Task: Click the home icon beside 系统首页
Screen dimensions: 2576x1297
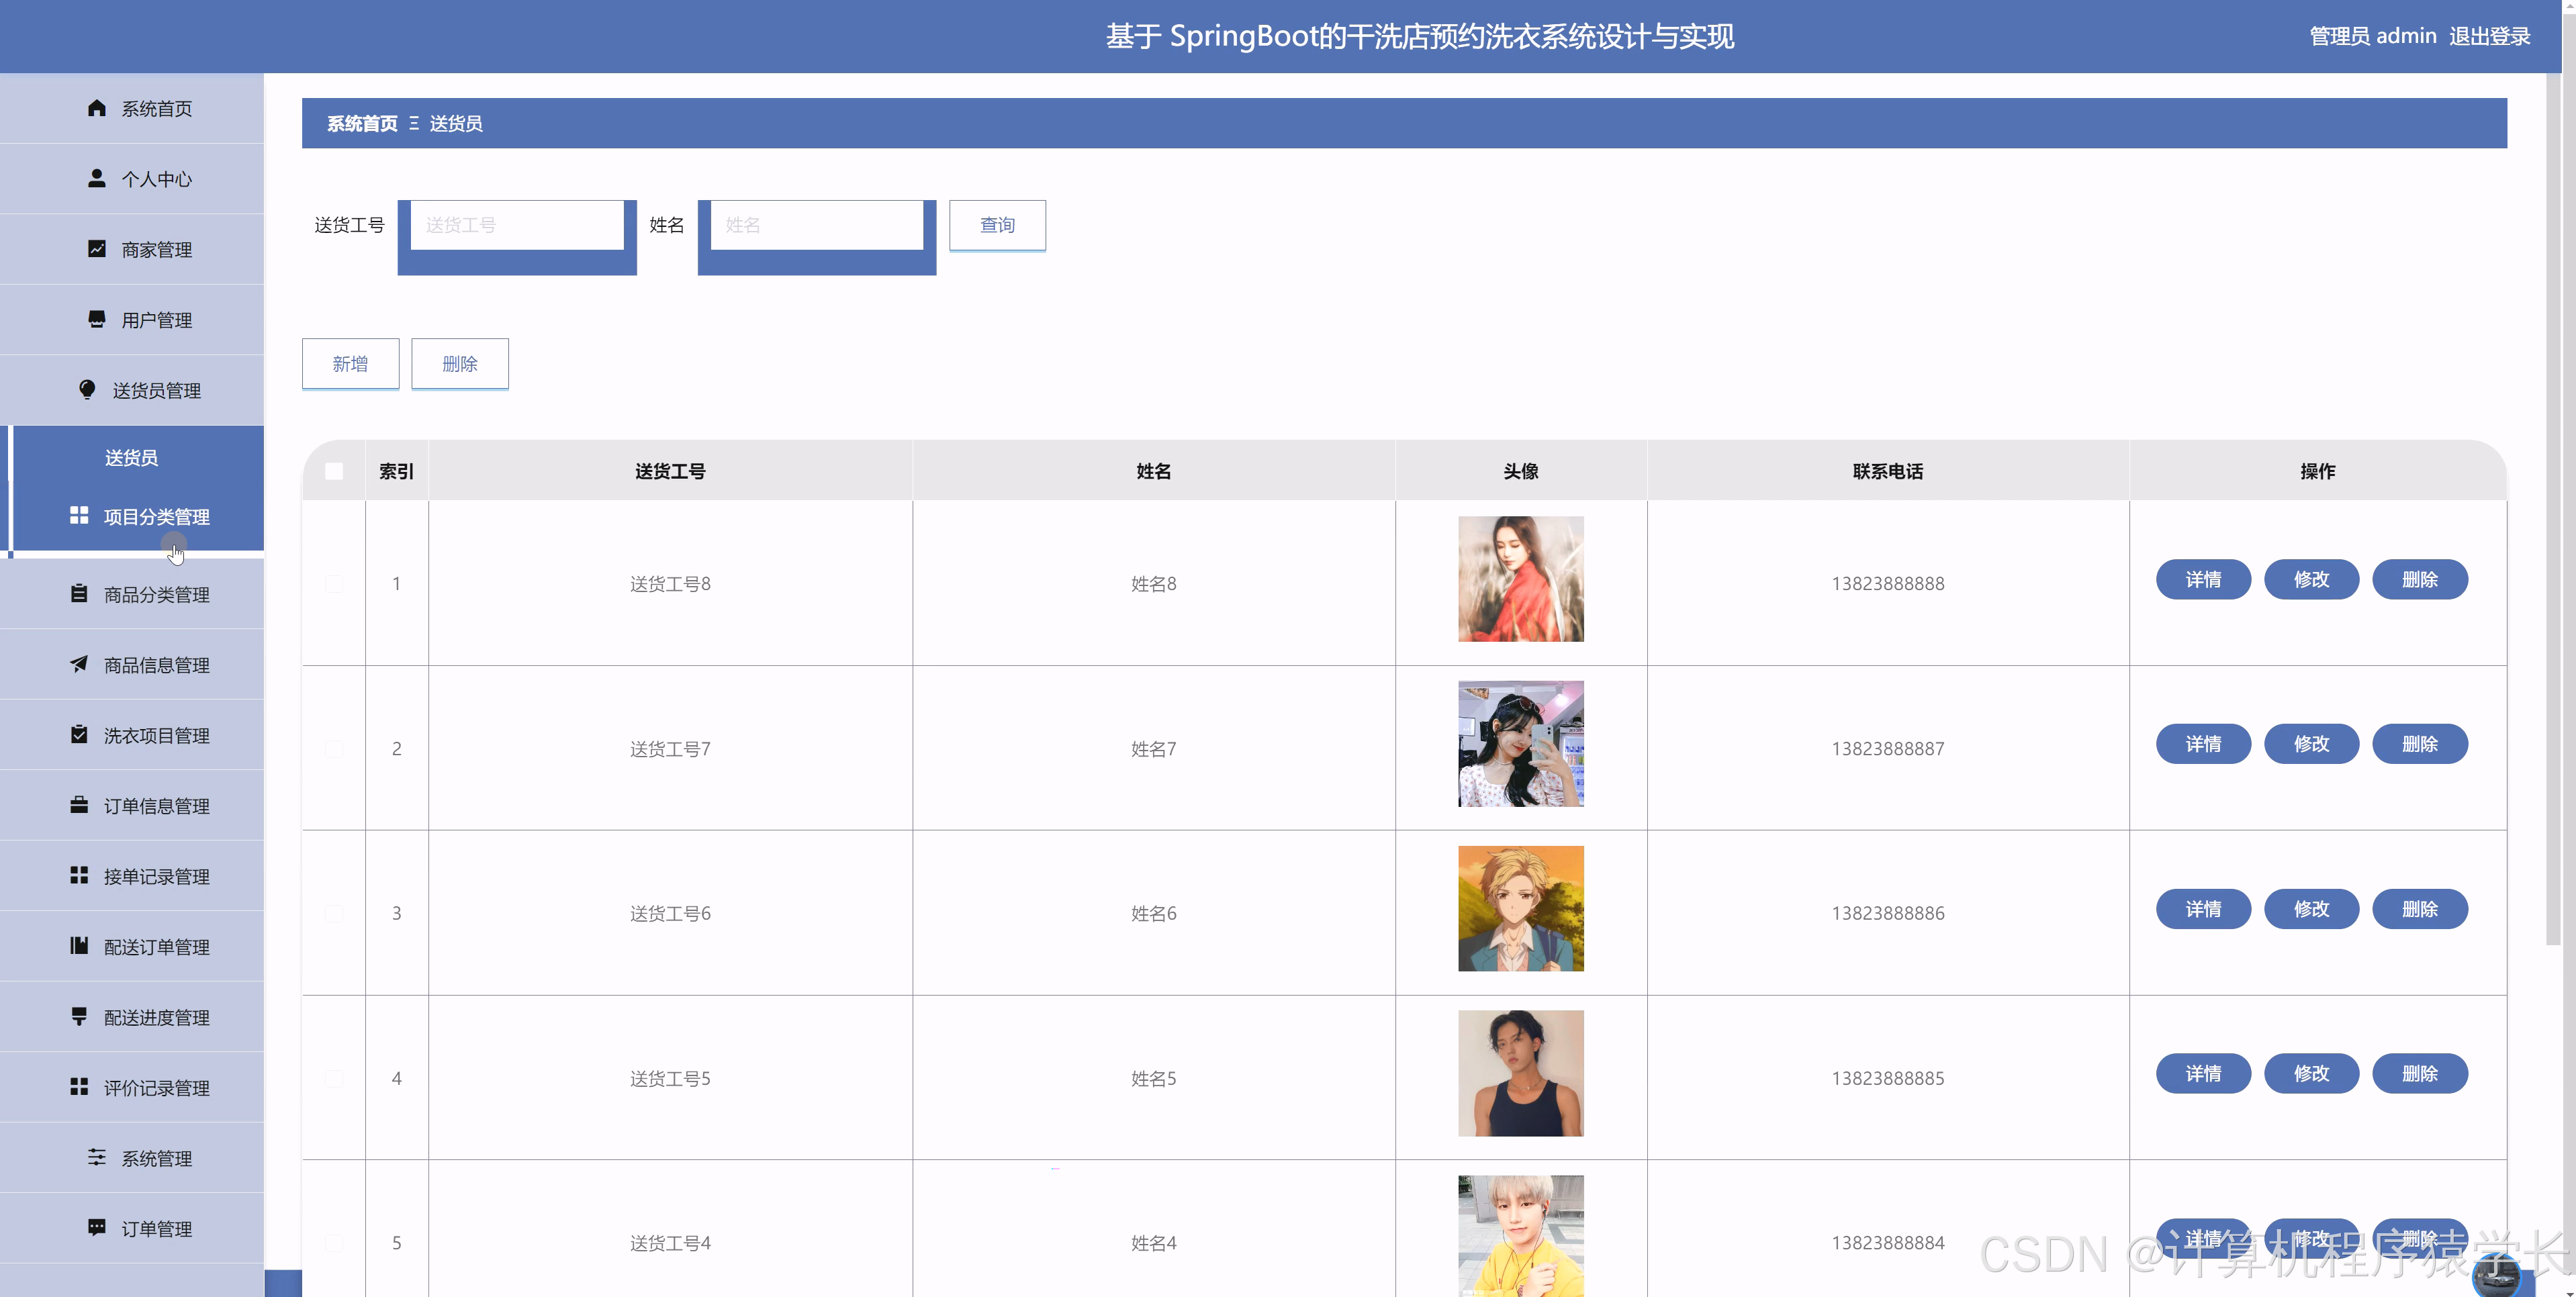Action: (x=96, y=108)
